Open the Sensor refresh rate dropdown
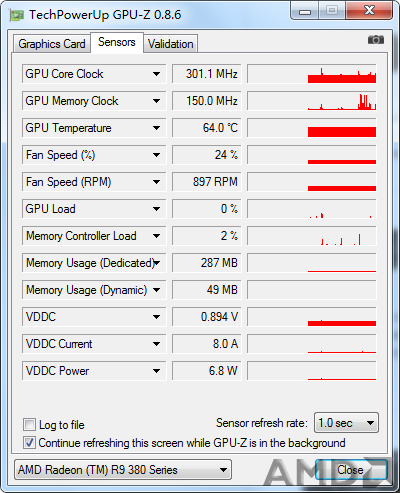Image resolution: width=400 pixels, height=493 pixels. point(346,423)
